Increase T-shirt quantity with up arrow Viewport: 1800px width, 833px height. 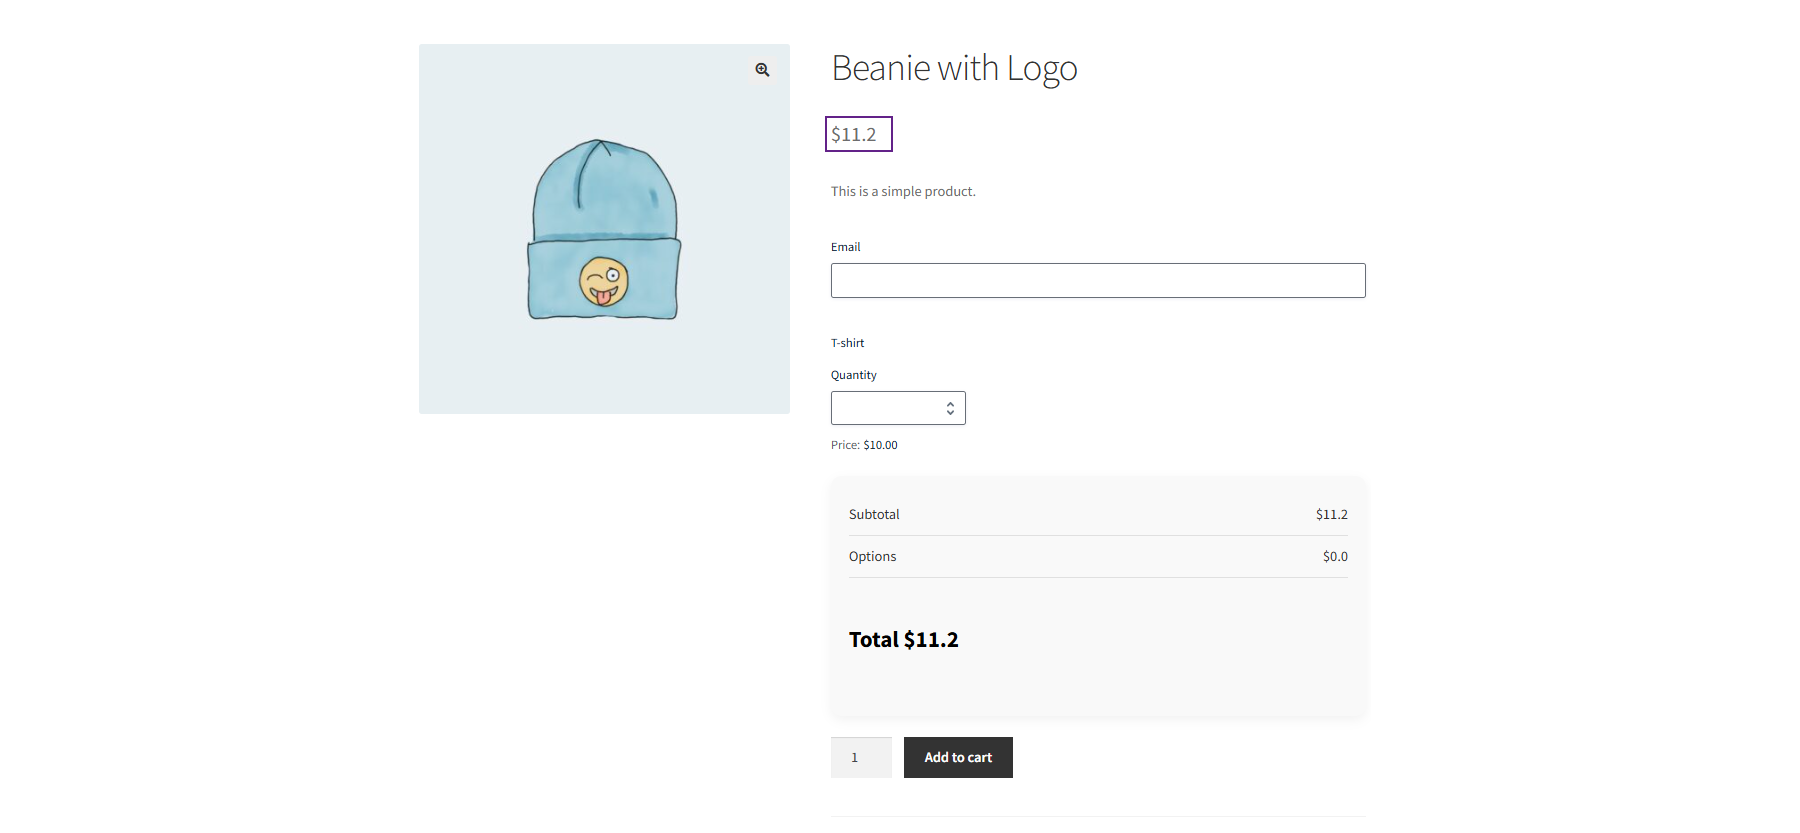click(950, 403)
